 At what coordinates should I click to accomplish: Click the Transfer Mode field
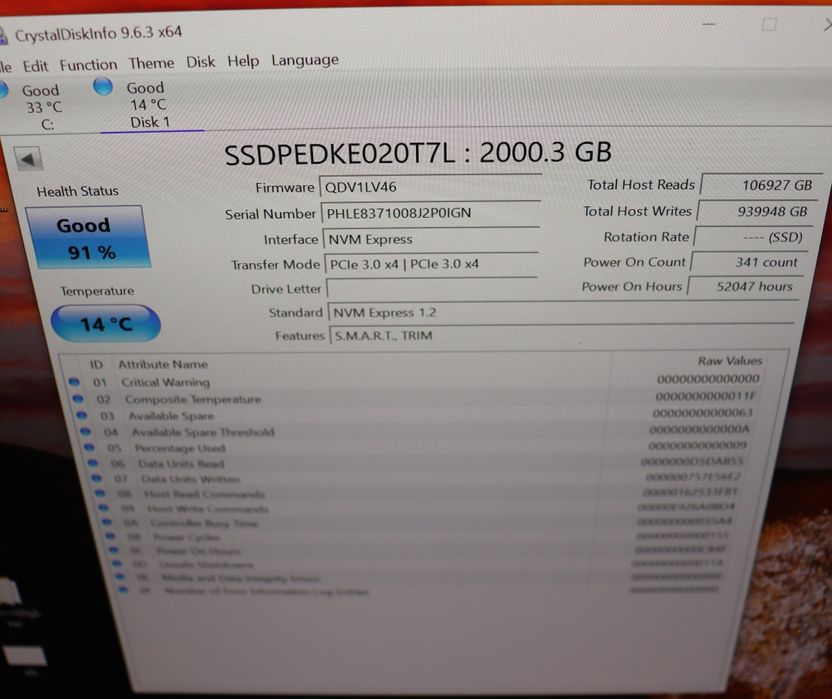click(431, 264)
